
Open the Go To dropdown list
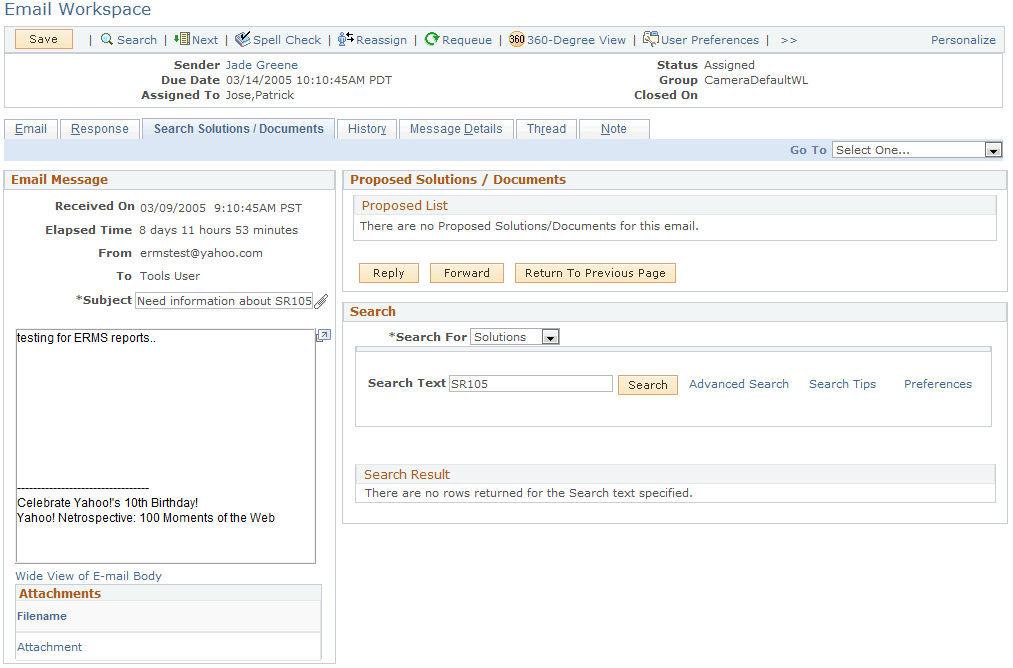(x=993, y=149)
